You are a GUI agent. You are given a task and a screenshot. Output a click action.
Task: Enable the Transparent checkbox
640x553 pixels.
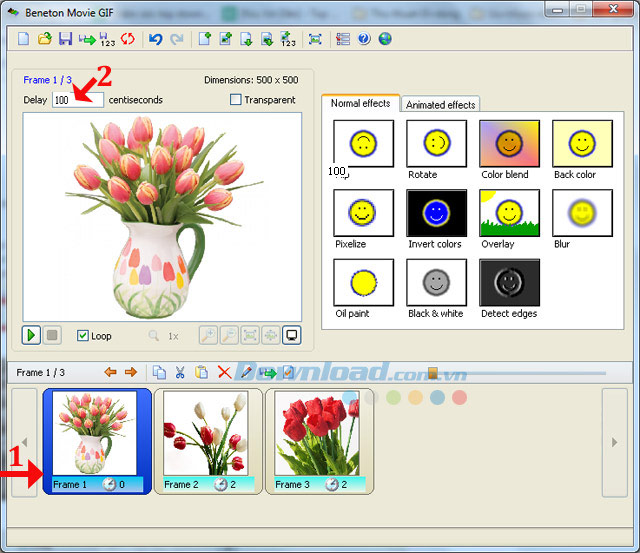(236, 100)
